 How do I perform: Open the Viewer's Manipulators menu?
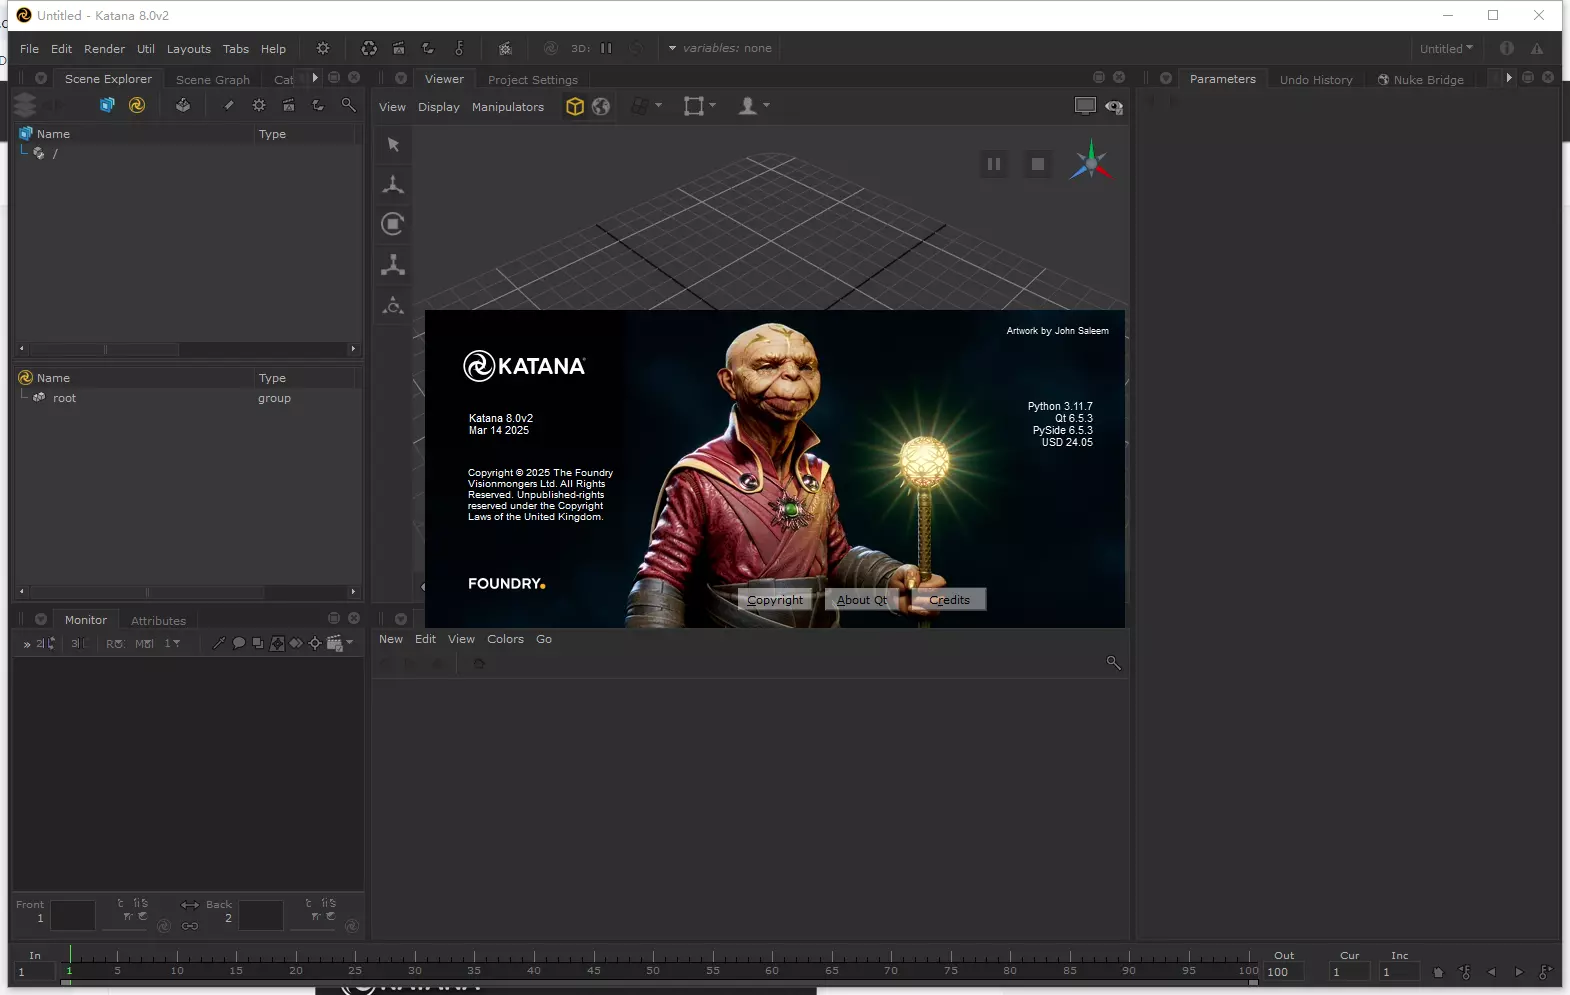508,107
